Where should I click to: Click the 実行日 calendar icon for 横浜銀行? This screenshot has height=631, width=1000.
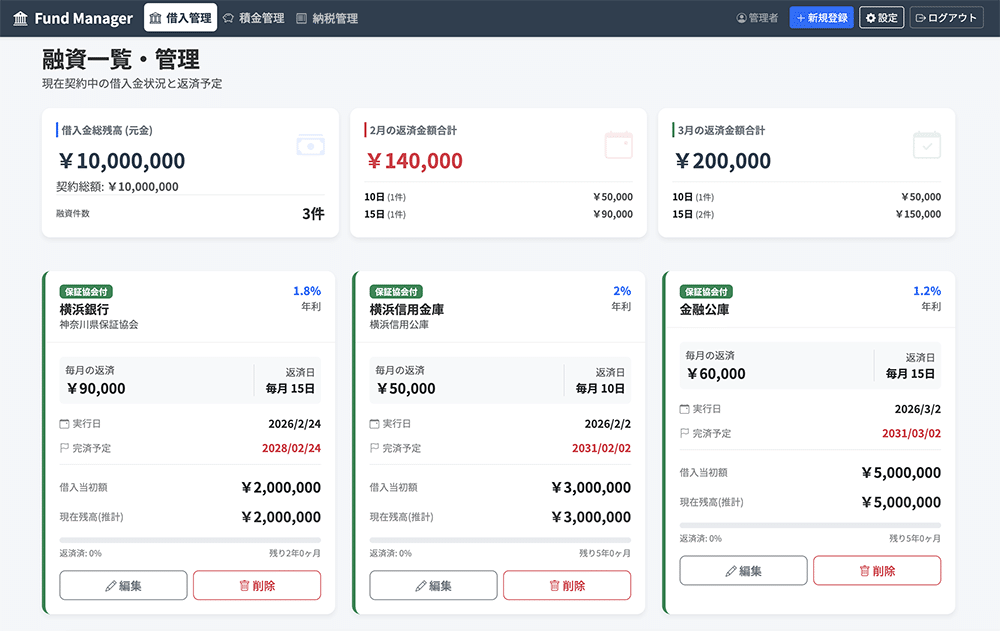tap(65, 424)
